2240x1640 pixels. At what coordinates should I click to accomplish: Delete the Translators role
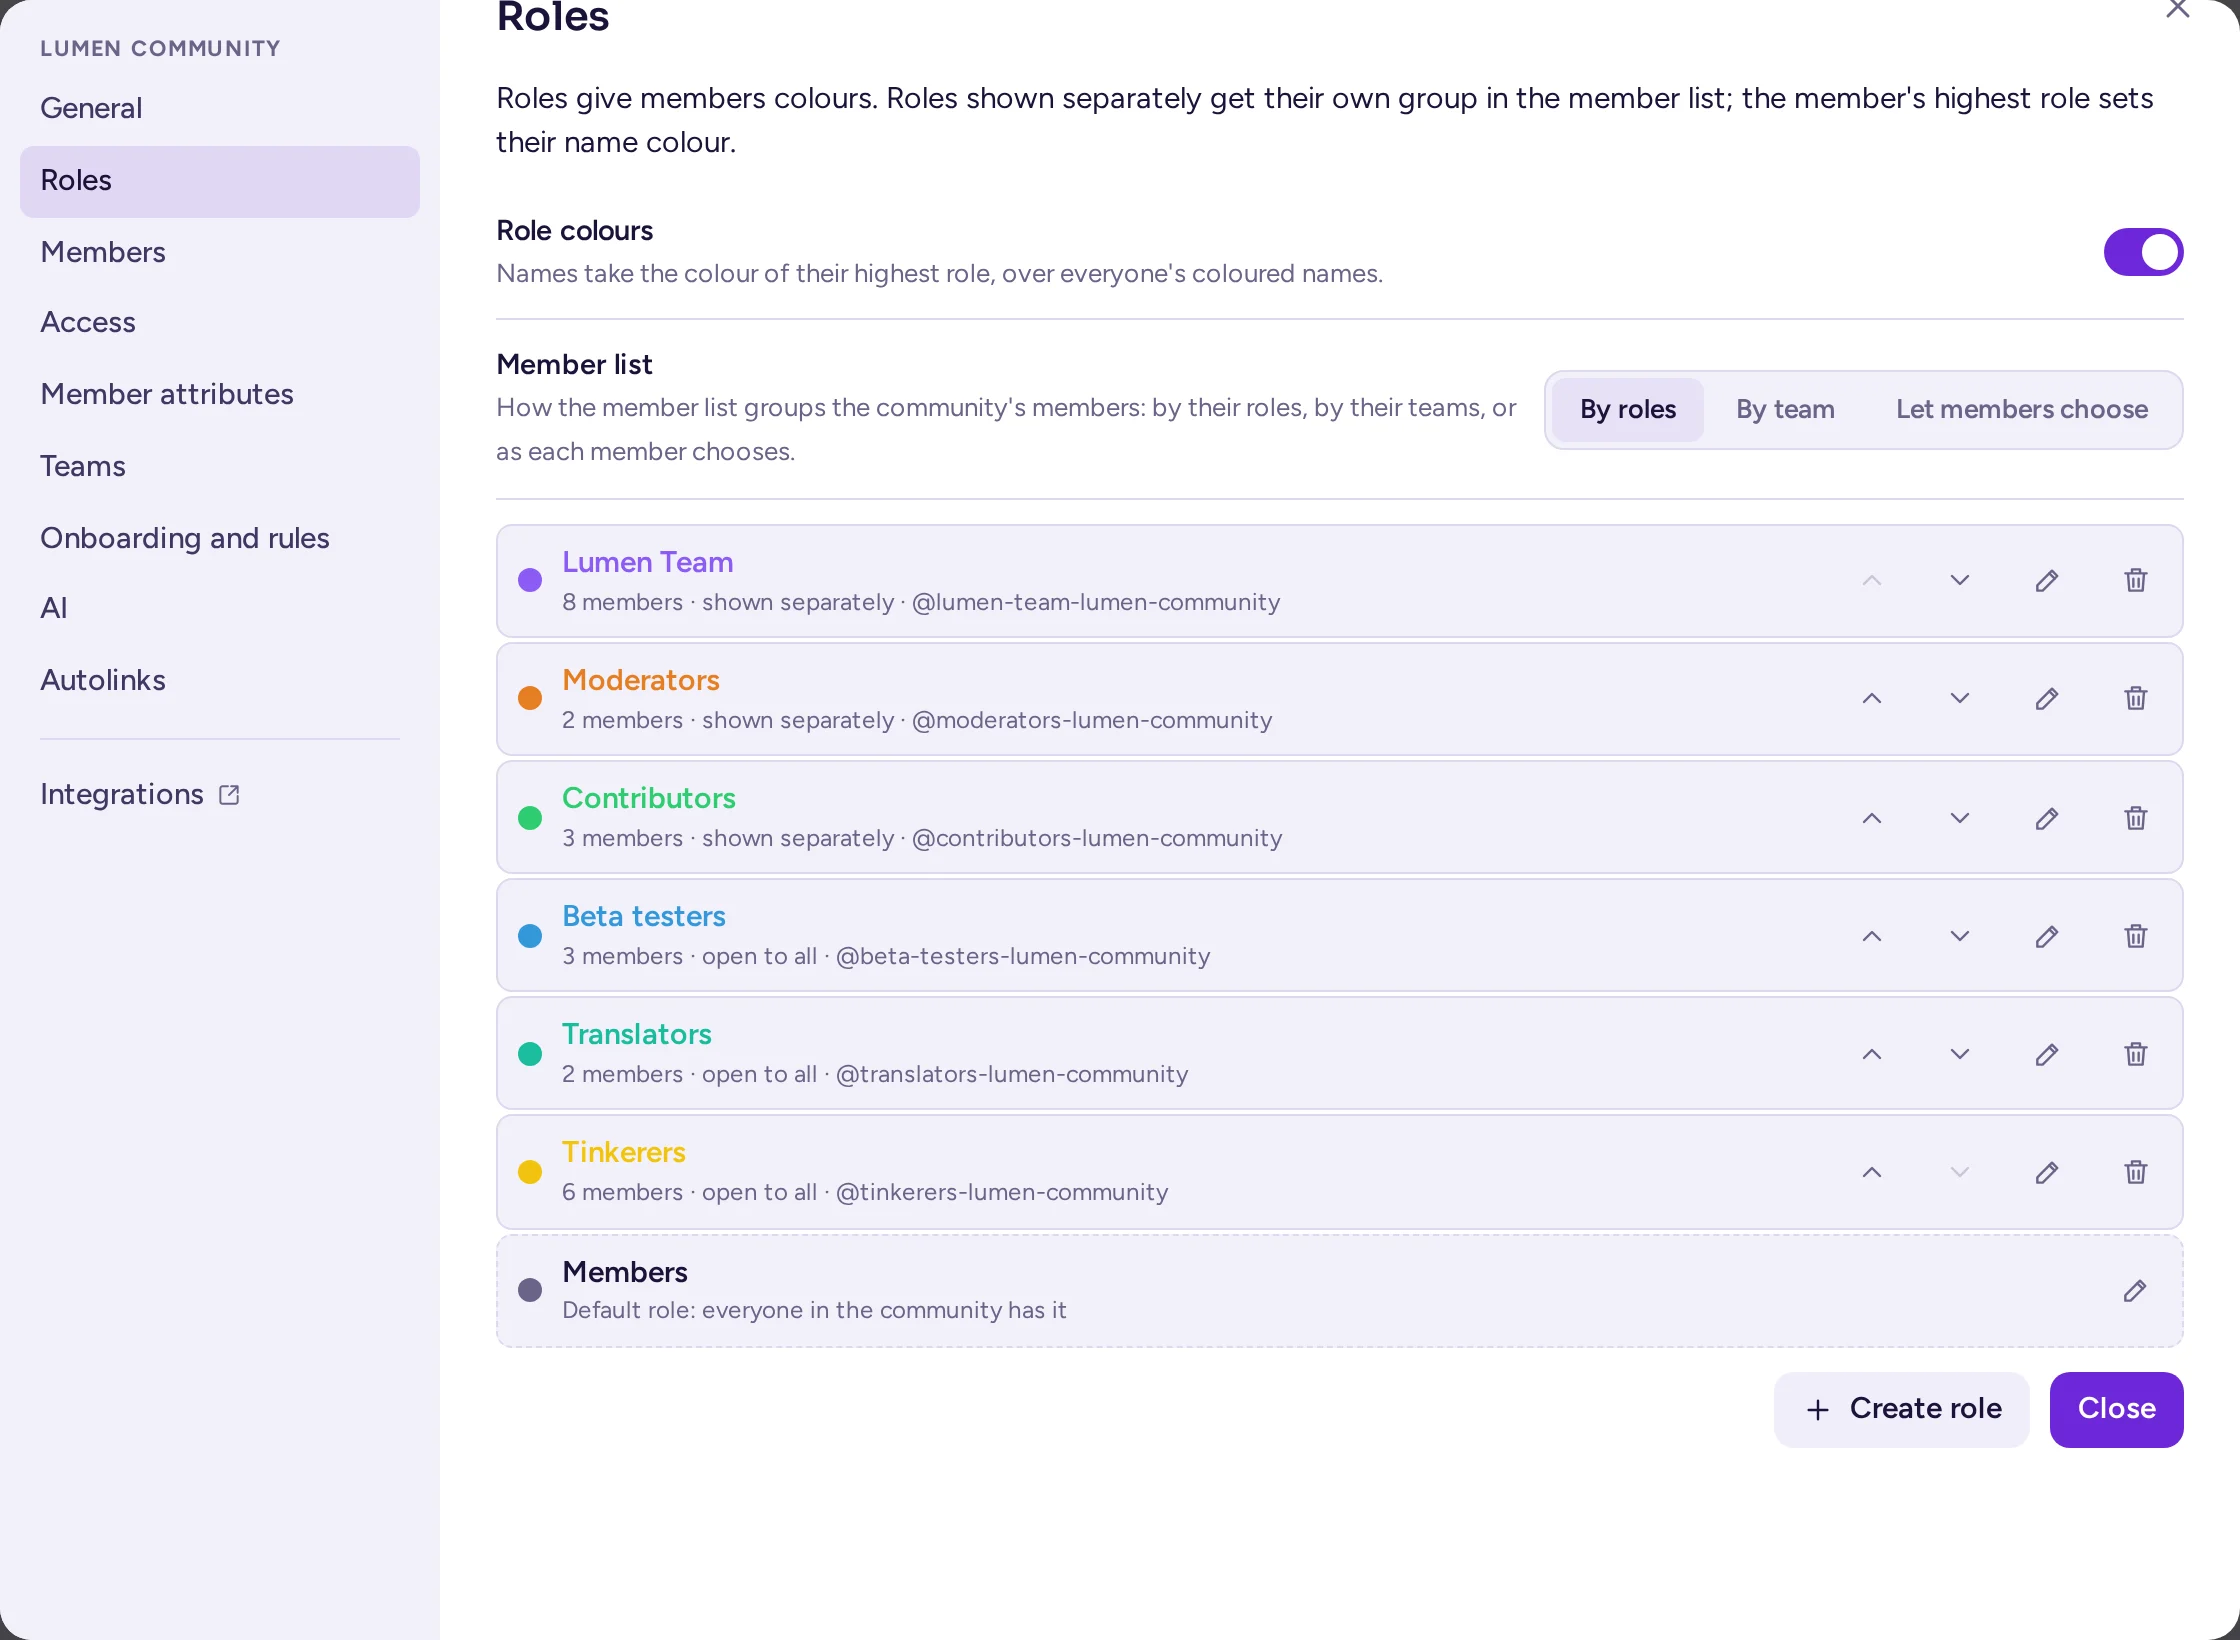pos(2135,1054)
